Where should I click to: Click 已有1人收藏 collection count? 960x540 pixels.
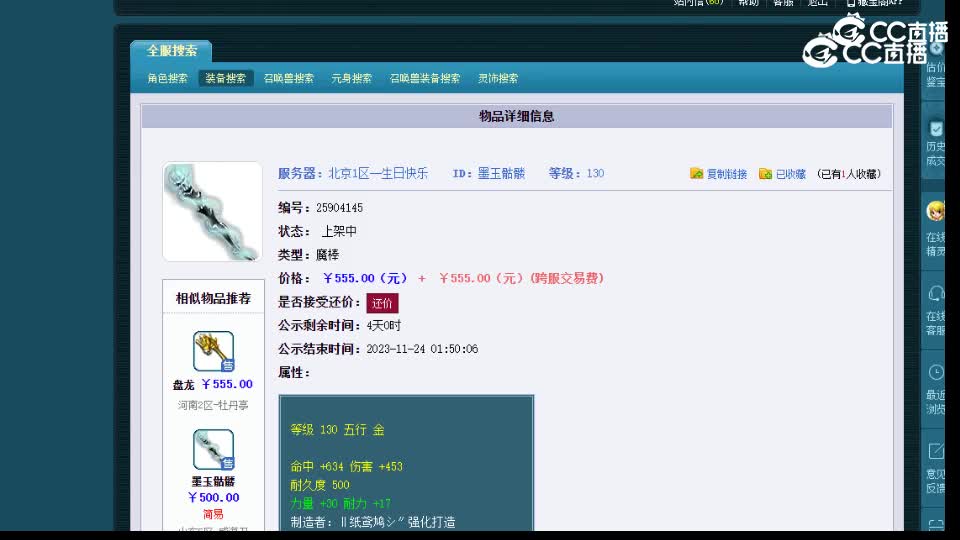click(849, 174)
